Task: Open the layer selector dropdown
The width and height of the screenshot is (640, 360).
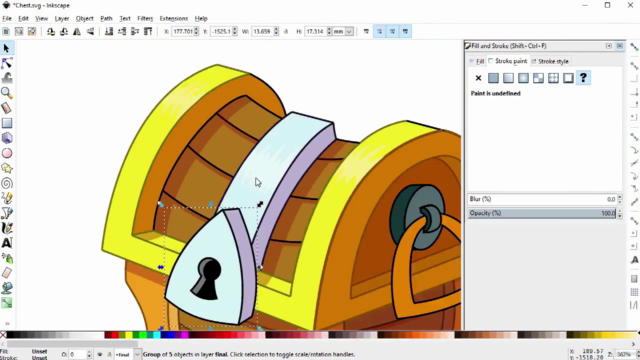Action: [x=137, y=354]
